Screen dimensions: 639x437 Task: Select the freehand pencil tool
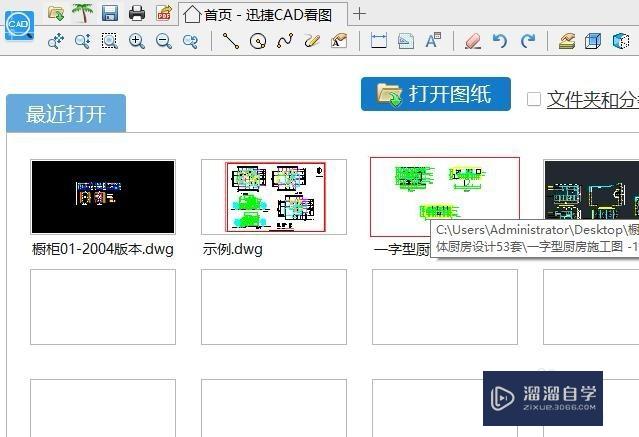click(312, 41)
